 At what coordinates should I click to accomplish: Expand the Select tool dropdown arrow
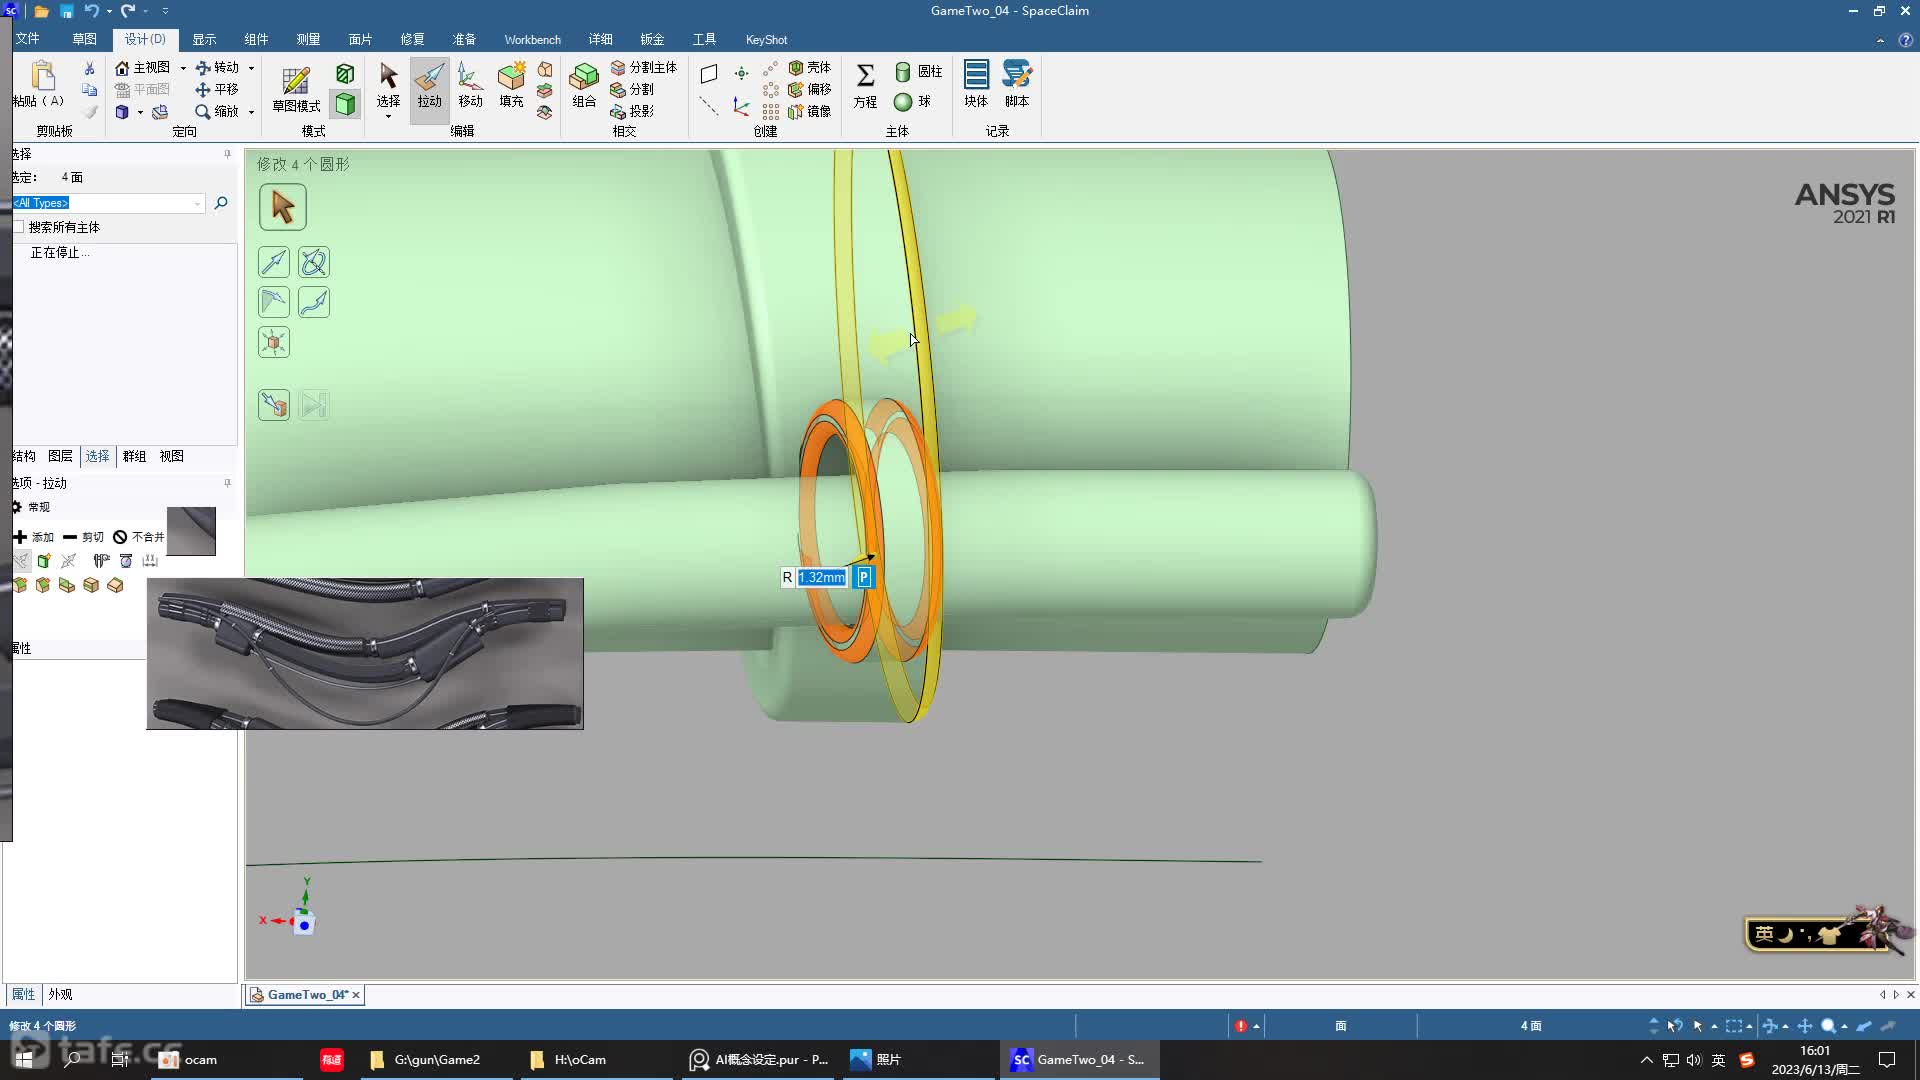point(388,117)
